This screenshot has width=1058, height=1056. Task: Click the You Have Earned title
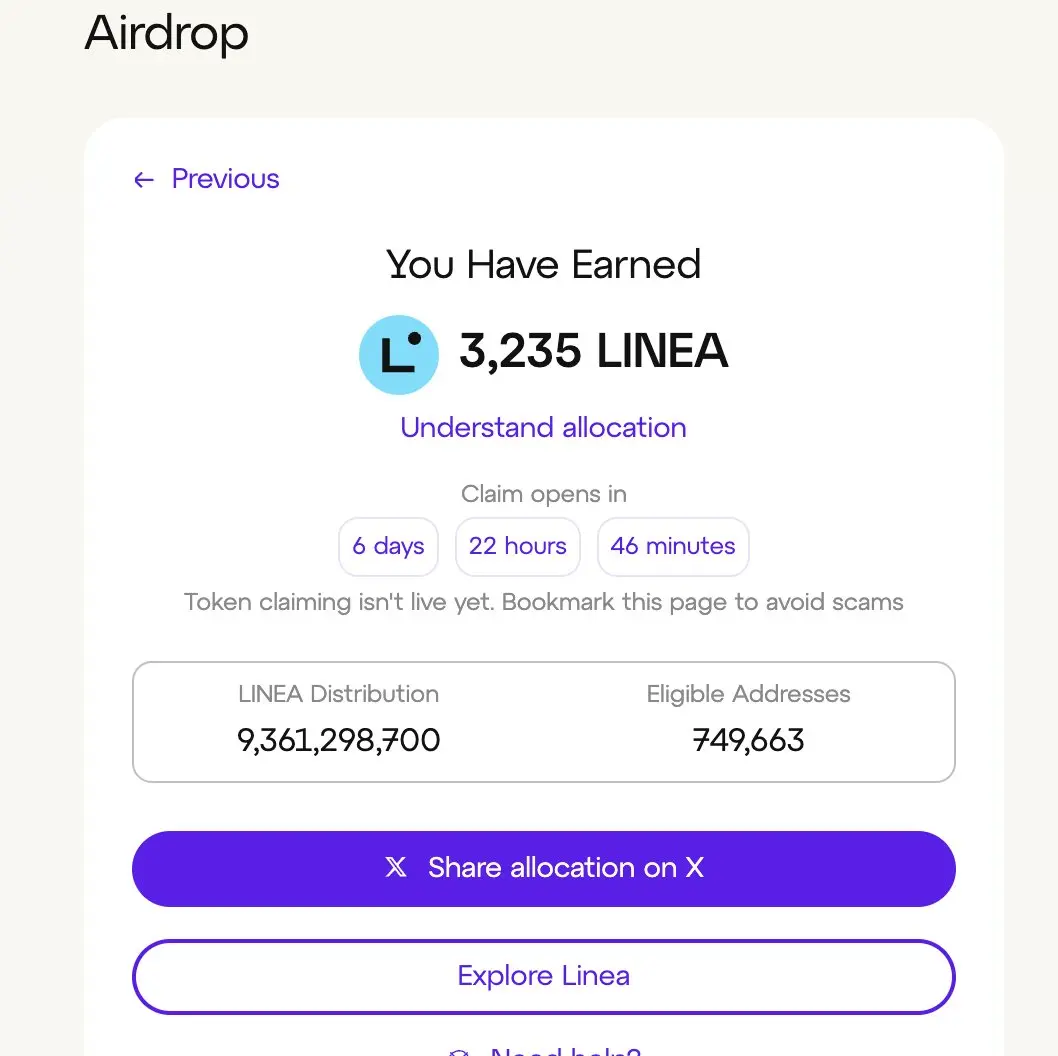[543, 264]
